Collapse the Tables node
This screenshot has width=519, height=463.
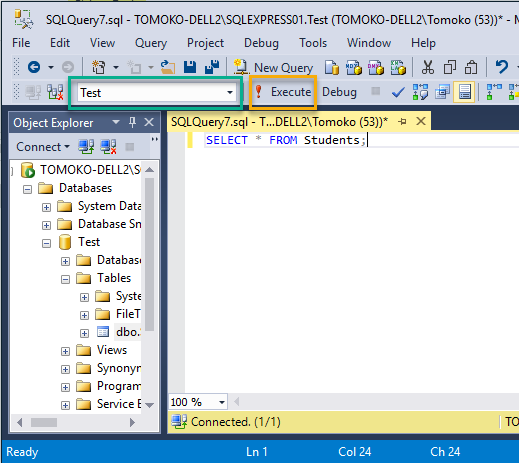tap(65, 280)
